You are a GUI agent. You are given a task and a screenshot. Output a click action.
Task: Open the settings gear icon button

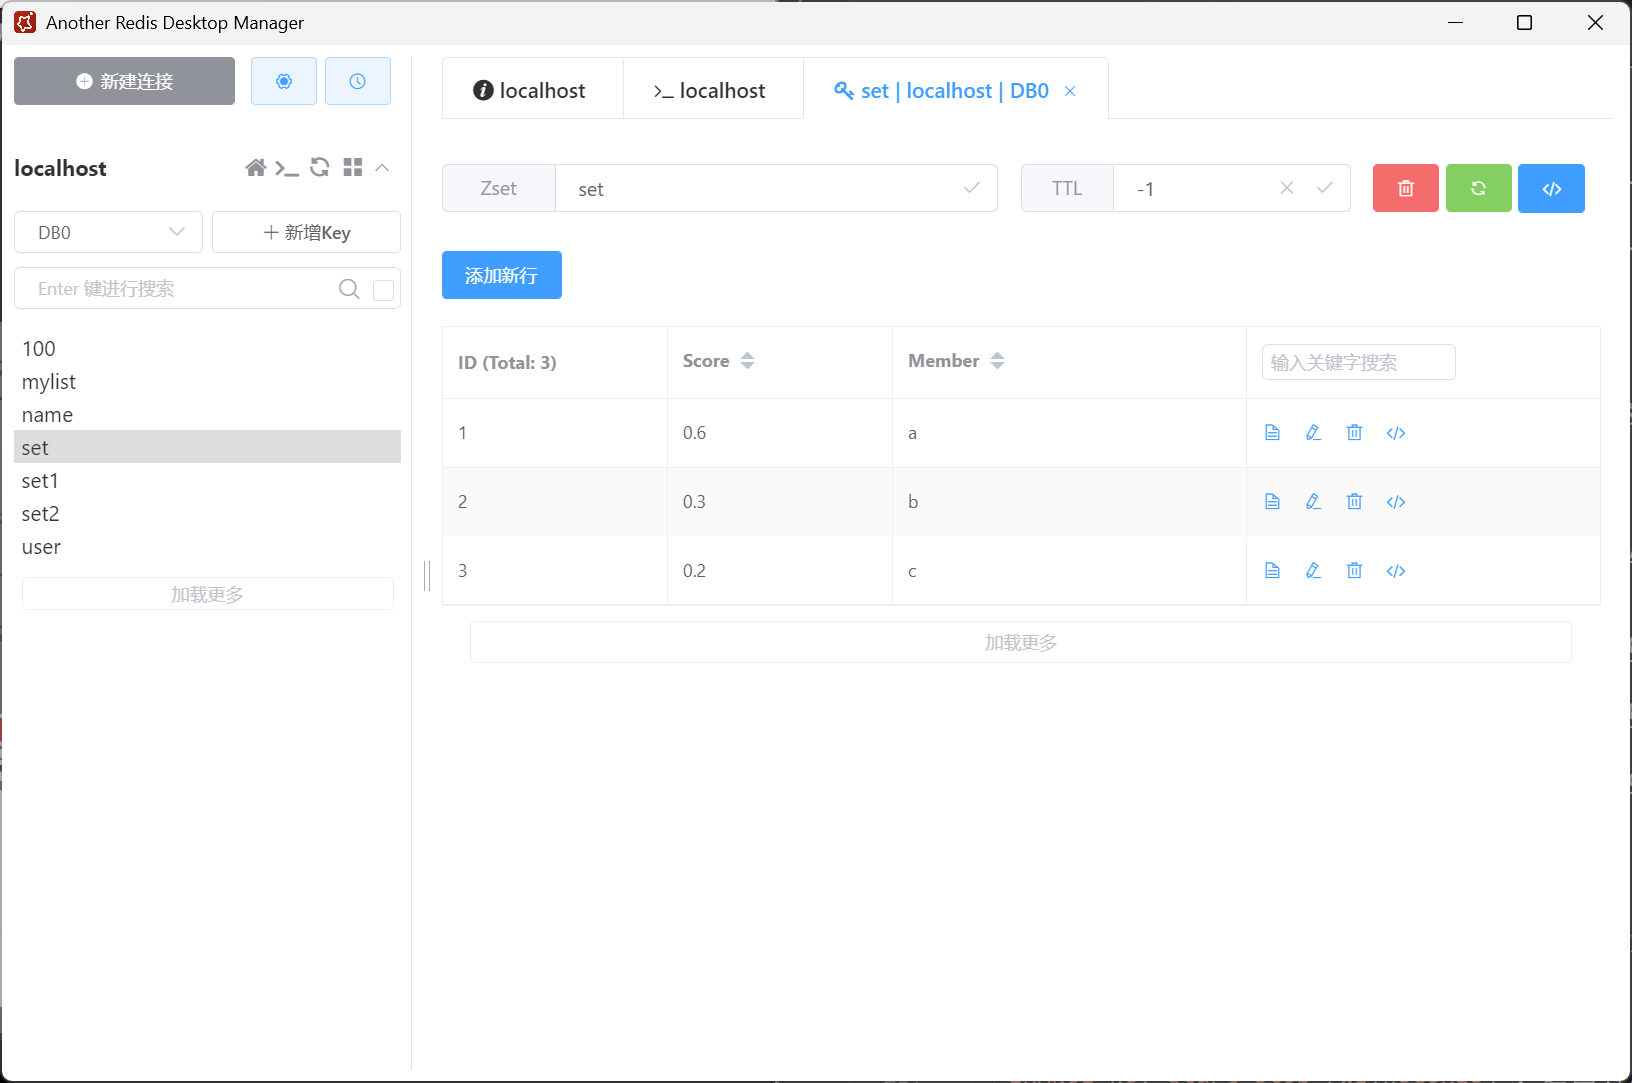point(284,81)
